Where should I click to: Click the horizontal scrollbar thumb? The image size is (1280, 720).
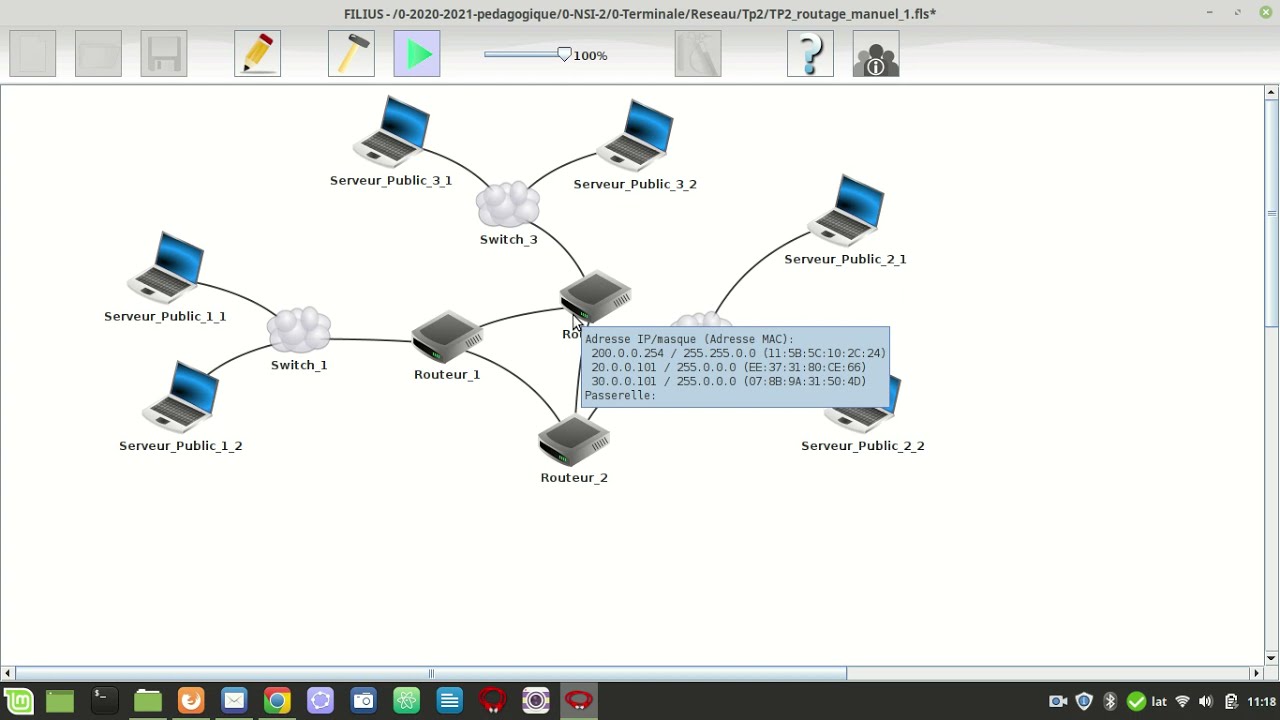click(430, 674)
